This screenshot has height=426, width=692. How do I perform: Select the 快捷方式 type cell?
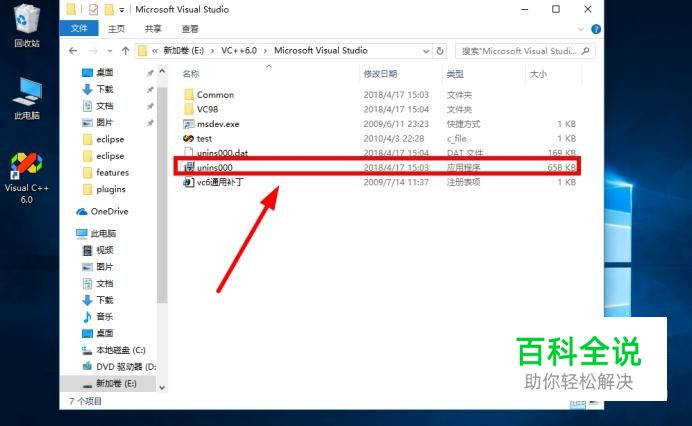(463, 124)
